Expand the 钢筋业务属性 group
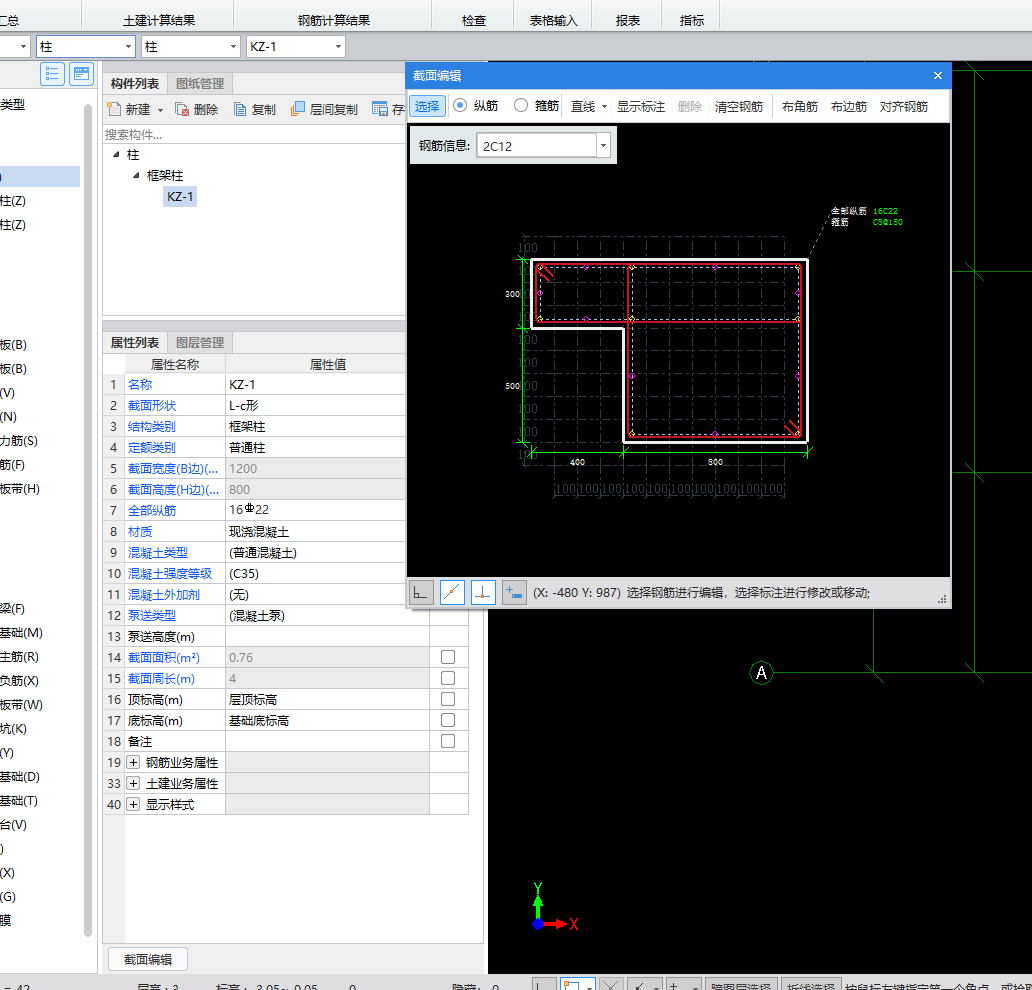Image resolution: width=1032 pixels, height=990 pixels. 134,762
